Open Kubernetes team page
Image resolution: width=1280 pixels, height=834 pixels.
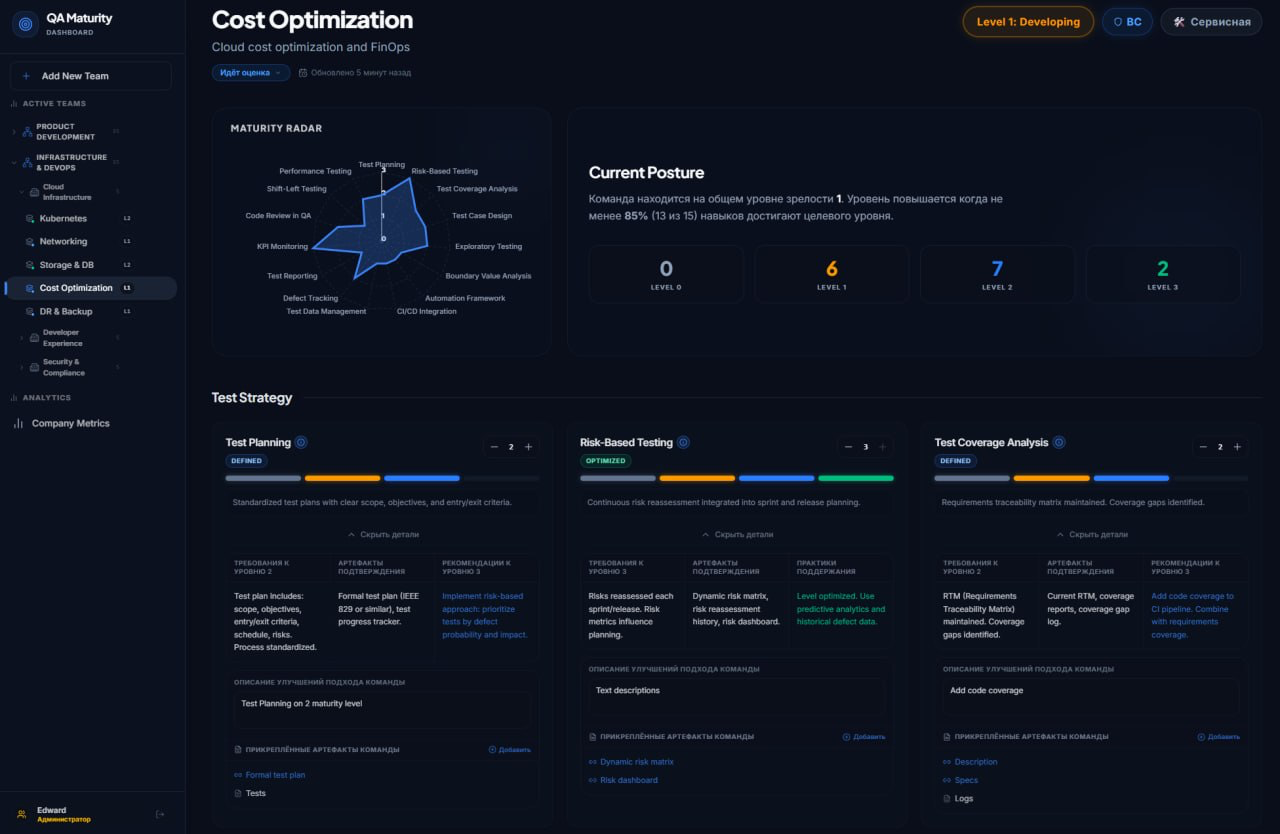63,218
